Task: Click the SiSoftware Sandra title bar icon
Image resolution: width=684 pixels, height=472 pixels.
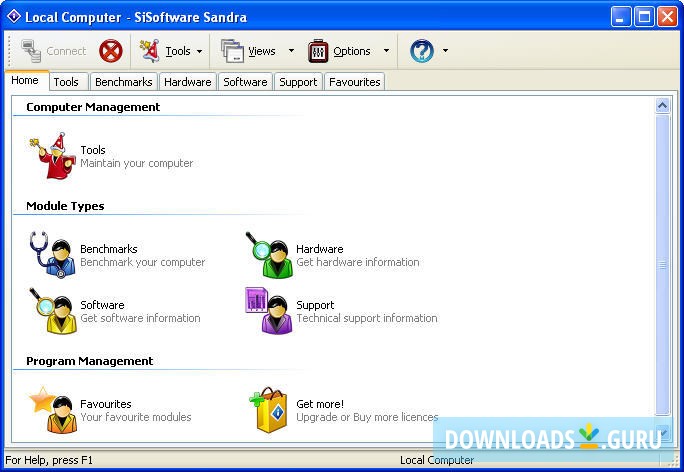Action: tap(14, 17)
